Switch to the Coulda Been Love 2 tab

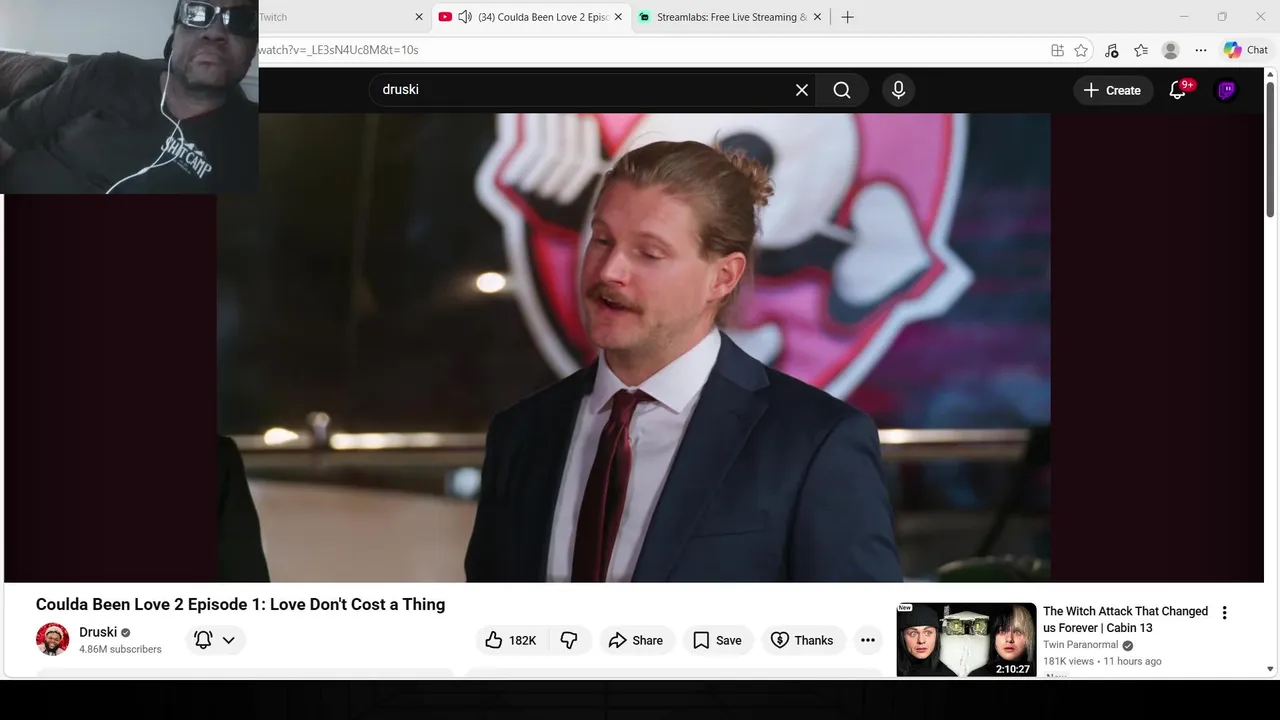(530, 17)
